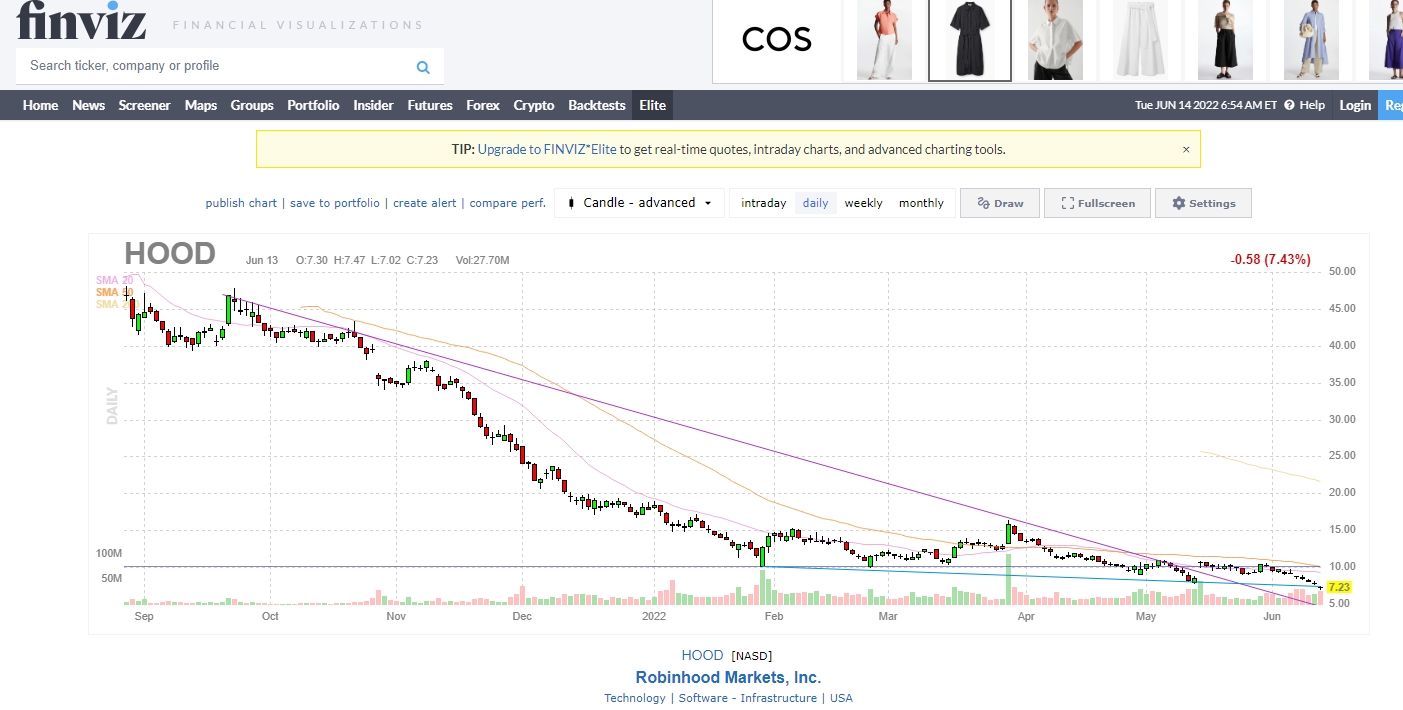Image resolution: width=1403 pixels, height=710 pixels.
Task: Open the Forex page
Action: [483, 105]
